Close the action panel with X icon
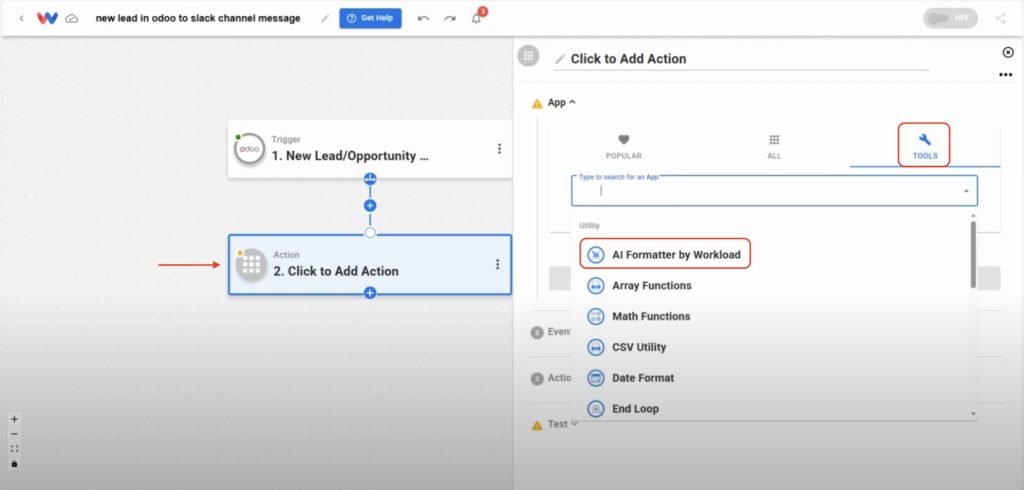This screenshot has height=490, width=1024. click(x=1008, y=52)
